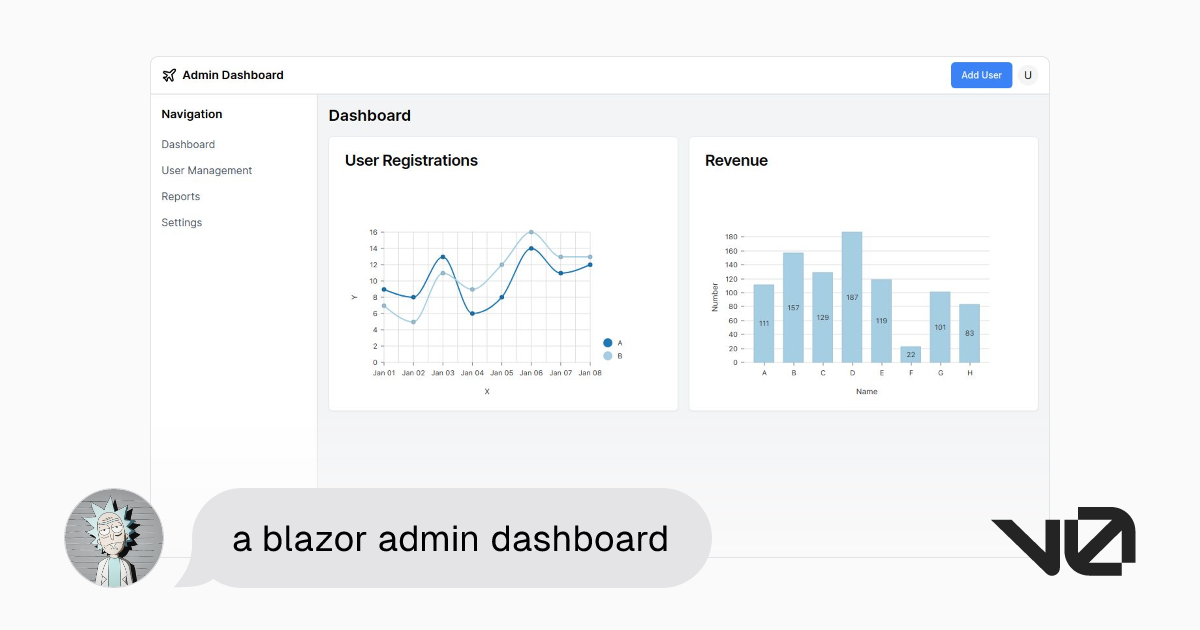Toggle the Revenue bar labeled 101 for column G

point(939,325)
